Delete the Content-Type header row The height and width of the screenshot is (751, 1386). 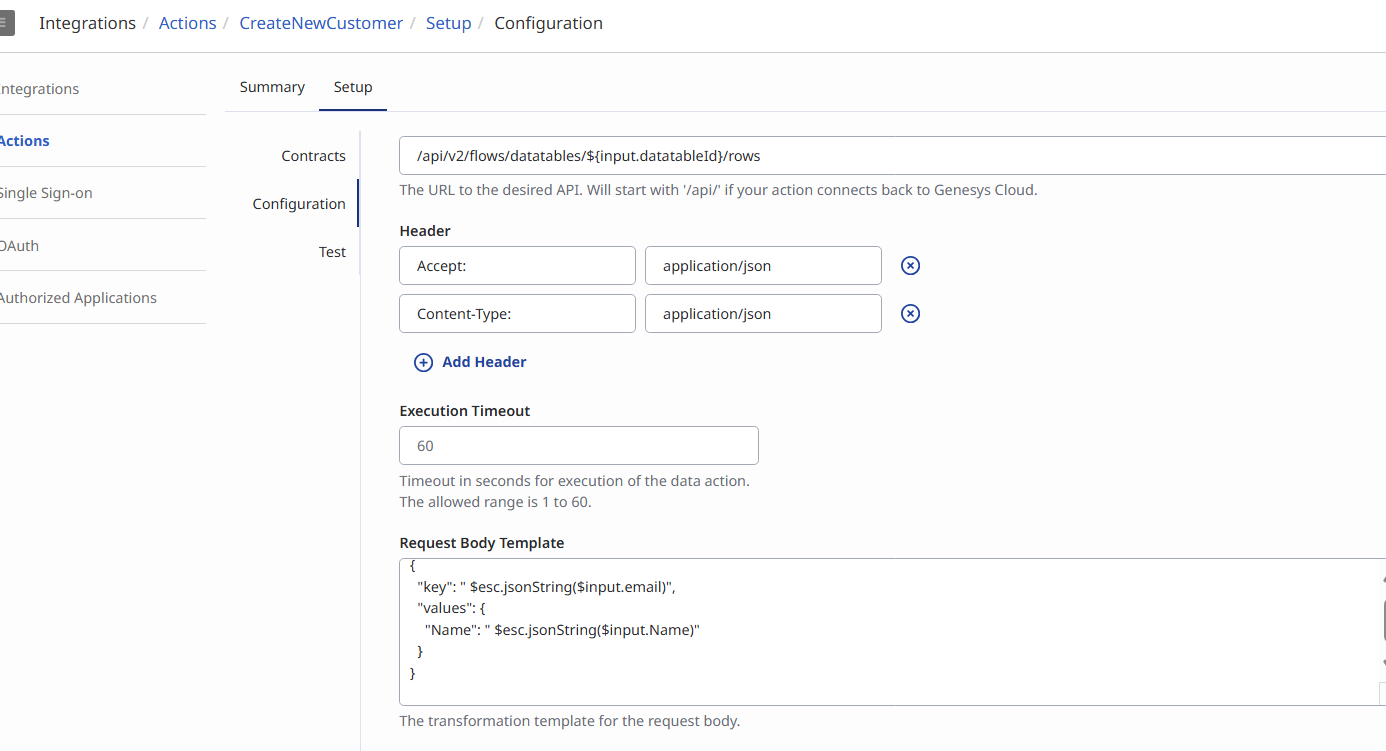click(910, 314)
